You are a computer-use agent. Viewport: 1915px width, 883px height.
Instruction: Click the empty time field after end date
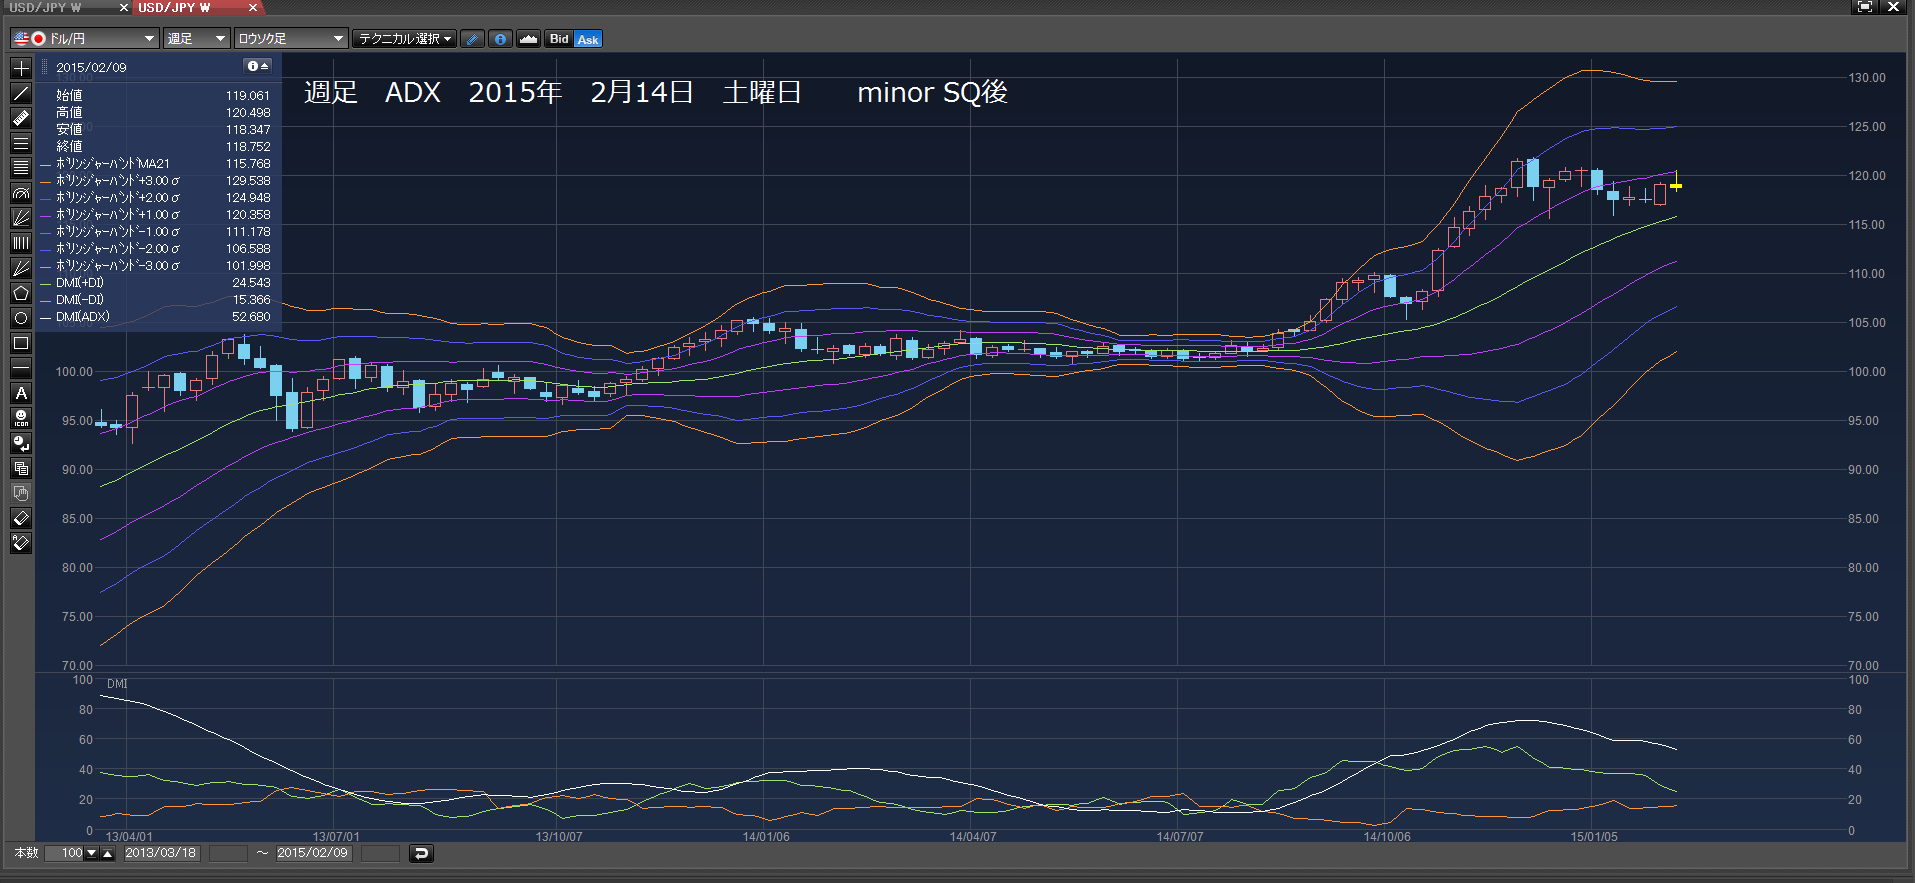(380, 853)
